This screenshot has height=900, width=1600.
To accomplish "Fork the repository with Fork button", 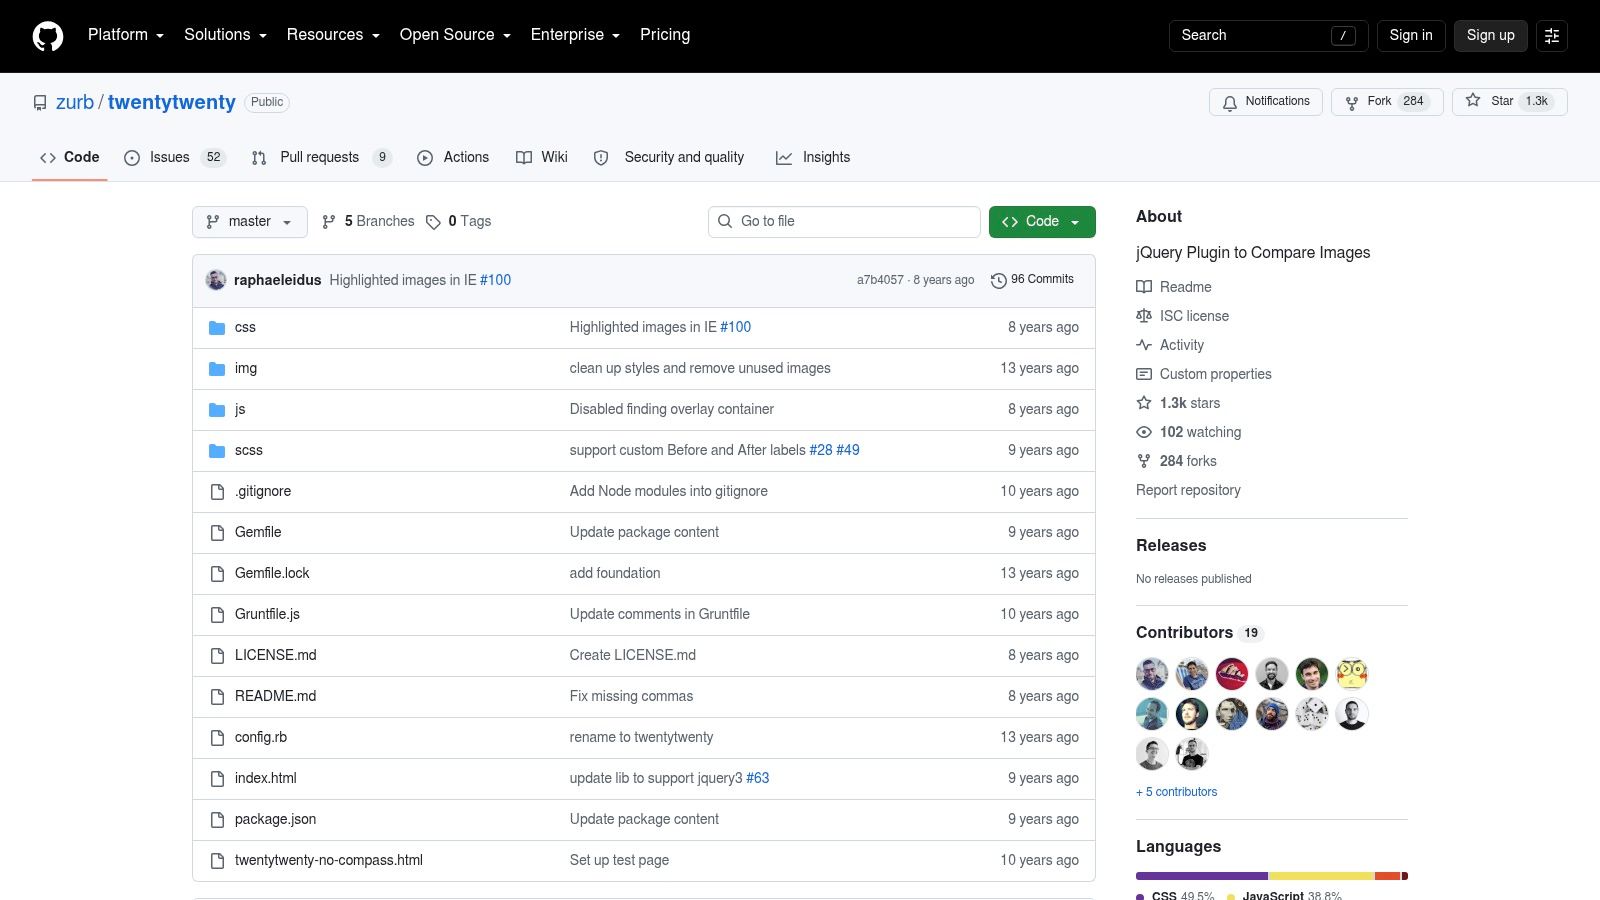I will 1387,102.
